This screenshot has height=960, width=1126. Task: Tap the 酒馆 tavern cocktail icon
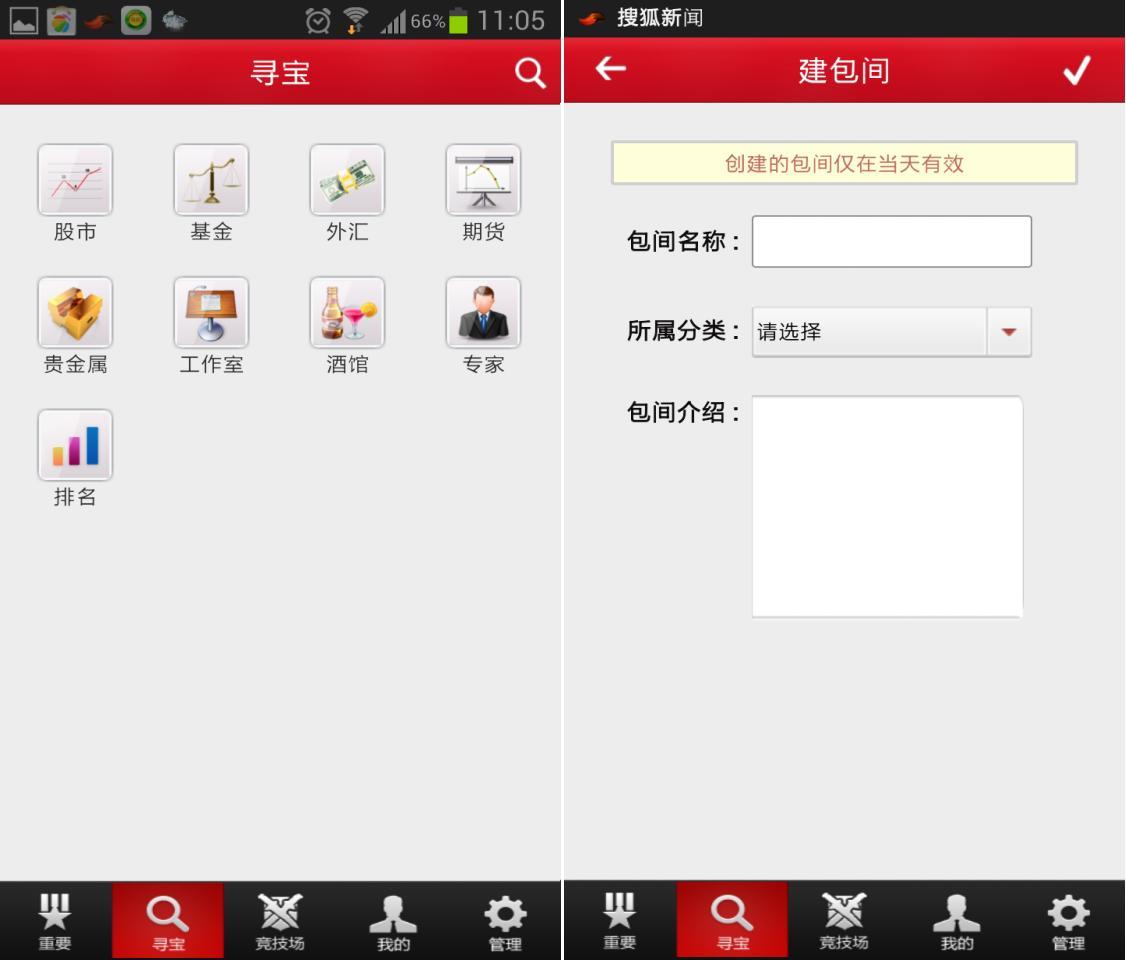tap(347, 313)
